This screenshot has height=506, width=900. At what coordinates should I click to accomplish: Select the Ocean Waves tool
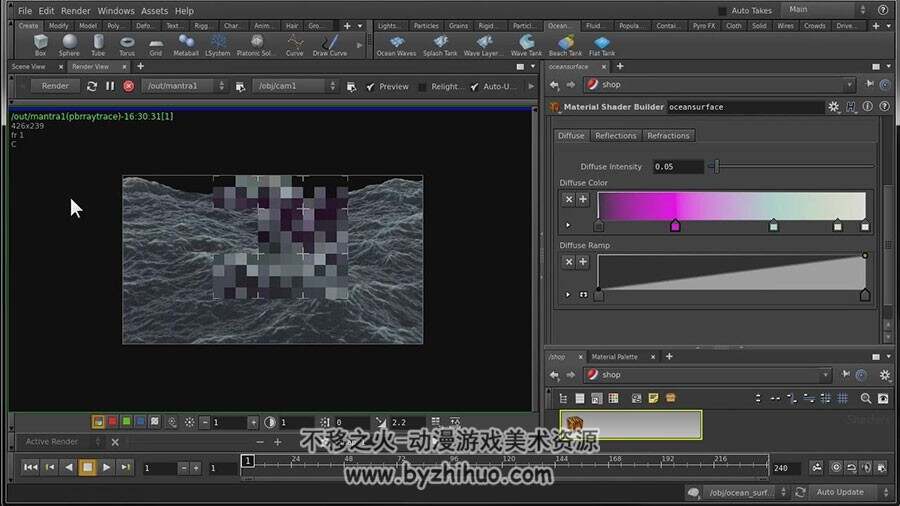[x=396, y=45]
